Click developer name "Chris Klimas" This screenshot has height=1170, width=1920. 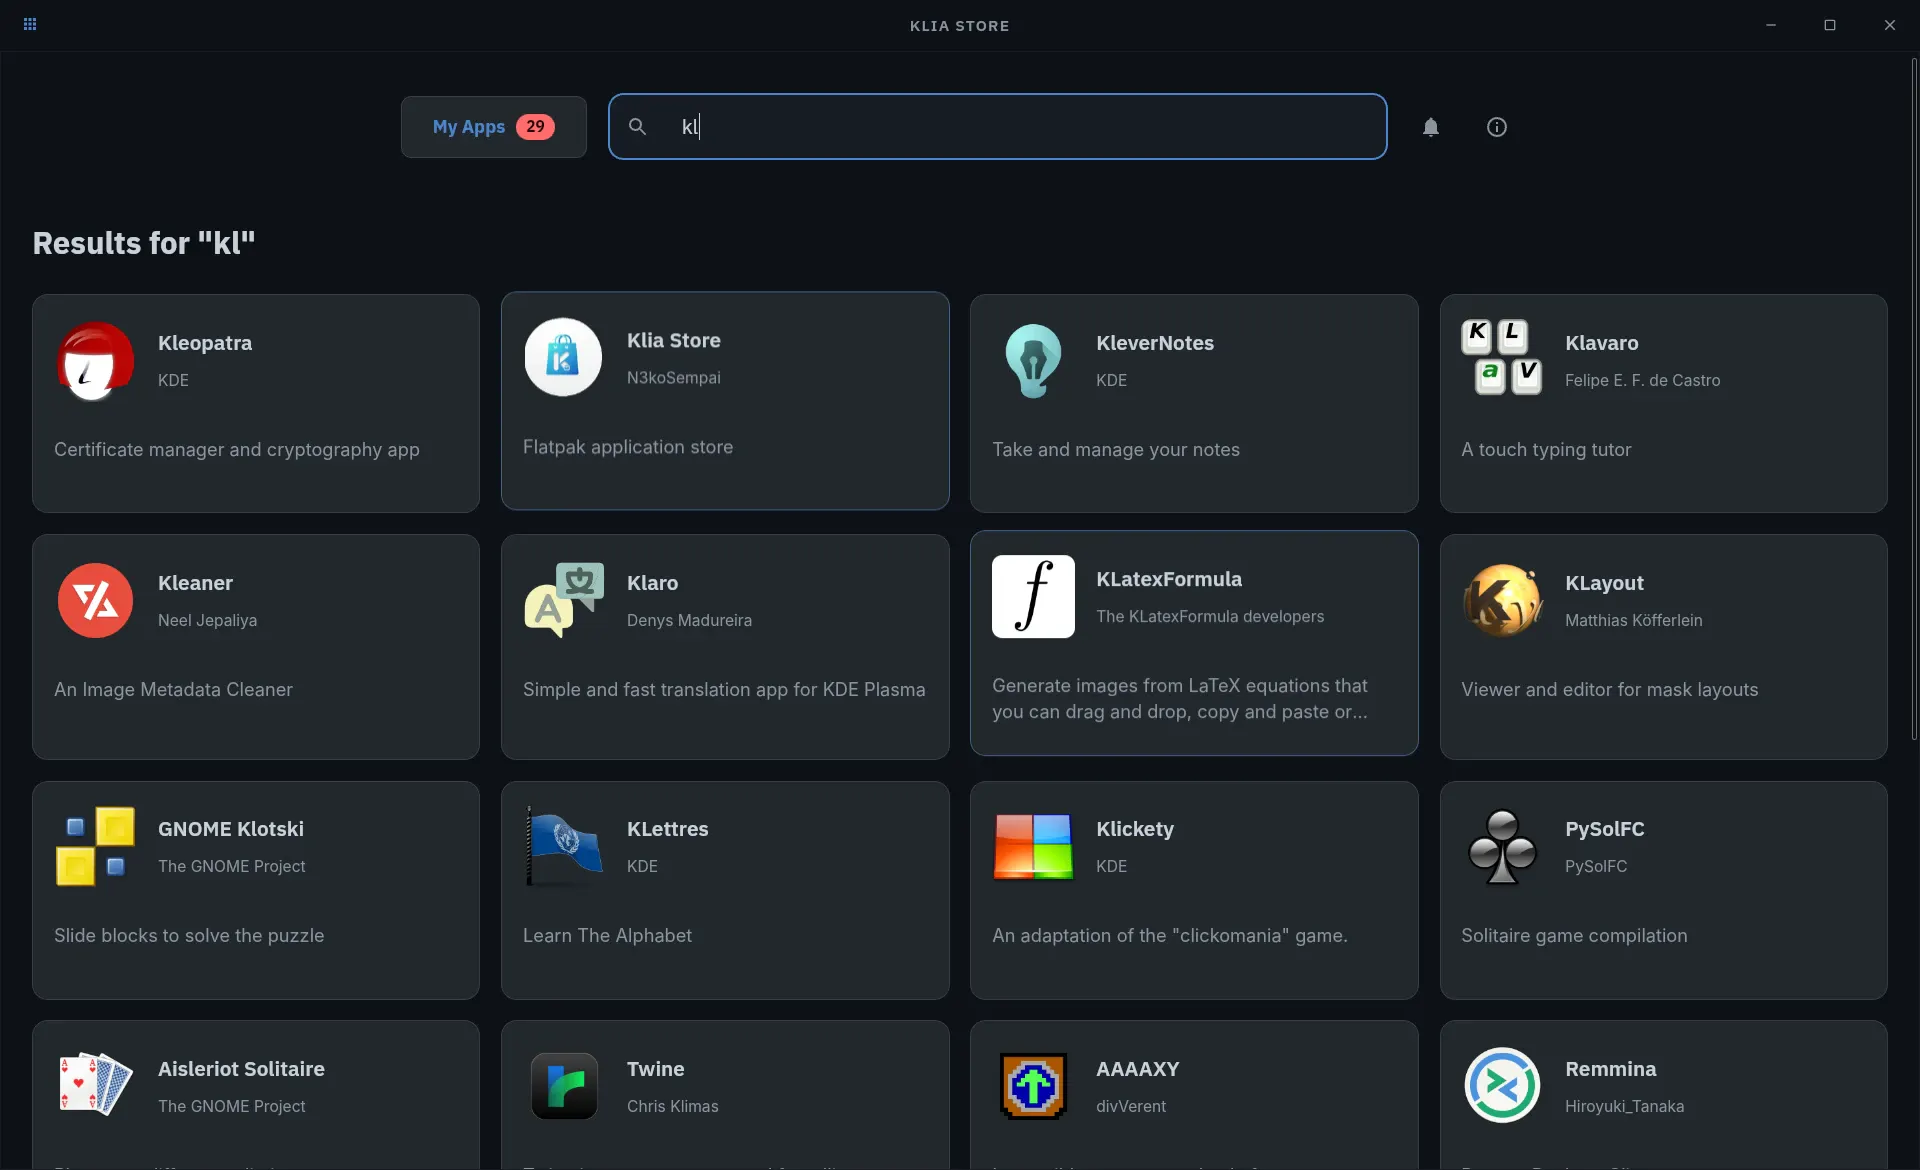coord(673,1107)
